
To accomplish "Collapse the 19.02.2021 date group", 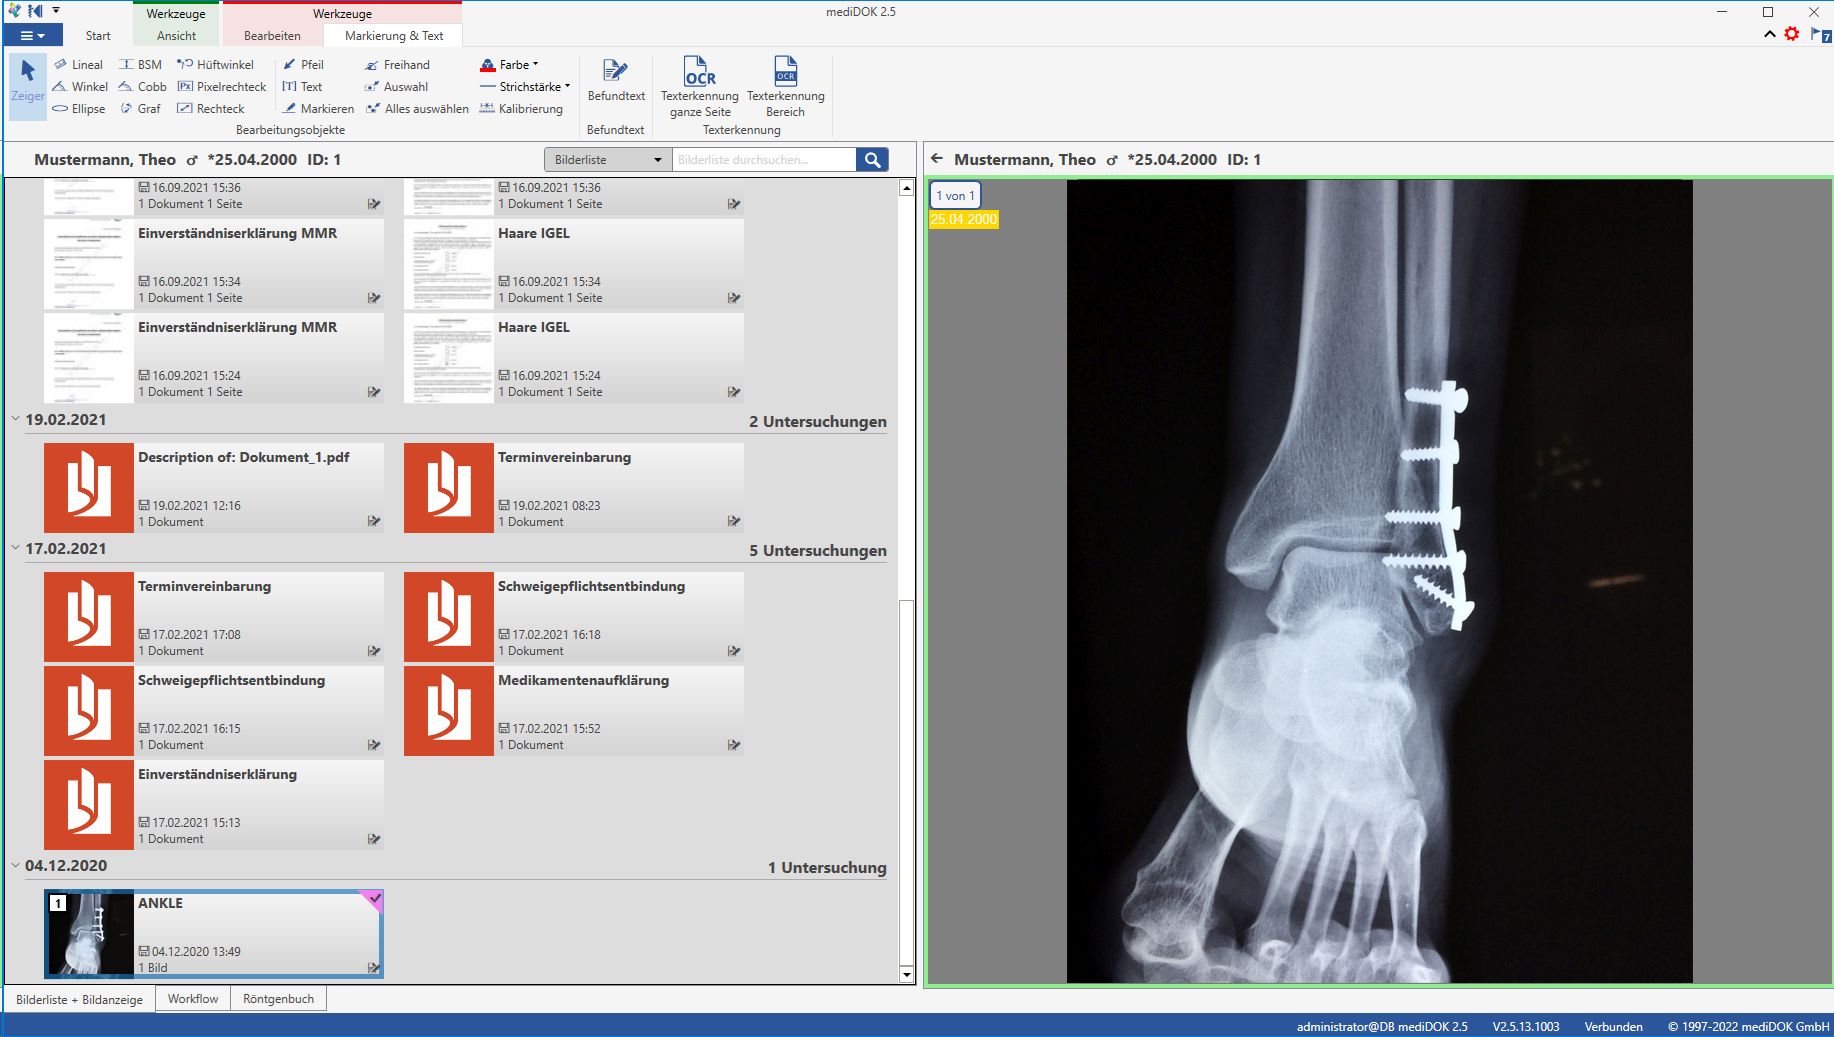I will [15, 419].
